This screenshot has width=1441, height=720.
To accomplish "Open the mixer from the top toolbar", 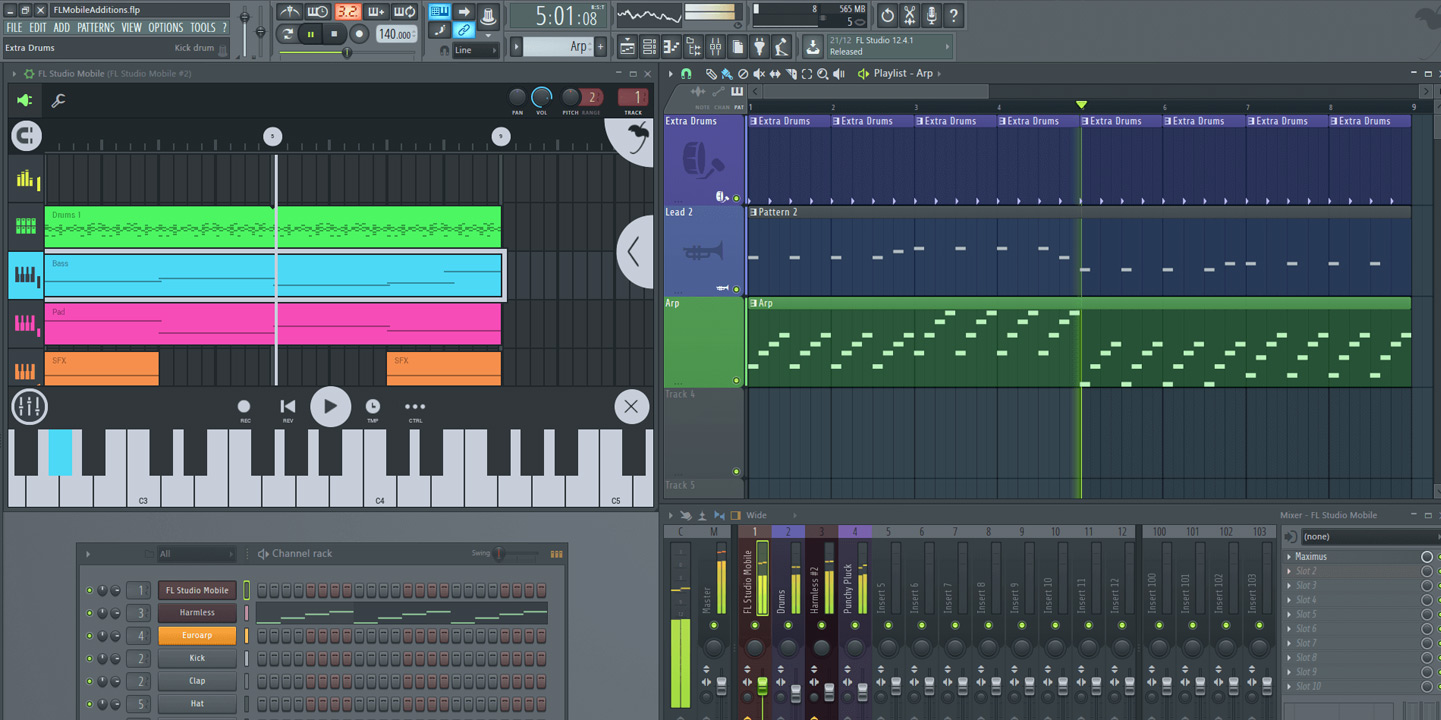I will tap(715, 47).
